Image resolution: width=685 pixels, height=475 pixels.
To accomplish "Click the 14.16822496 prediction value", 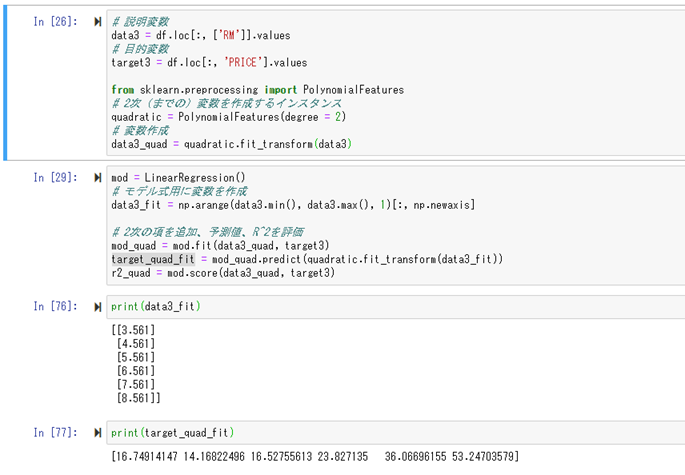I will pos(214,457).
